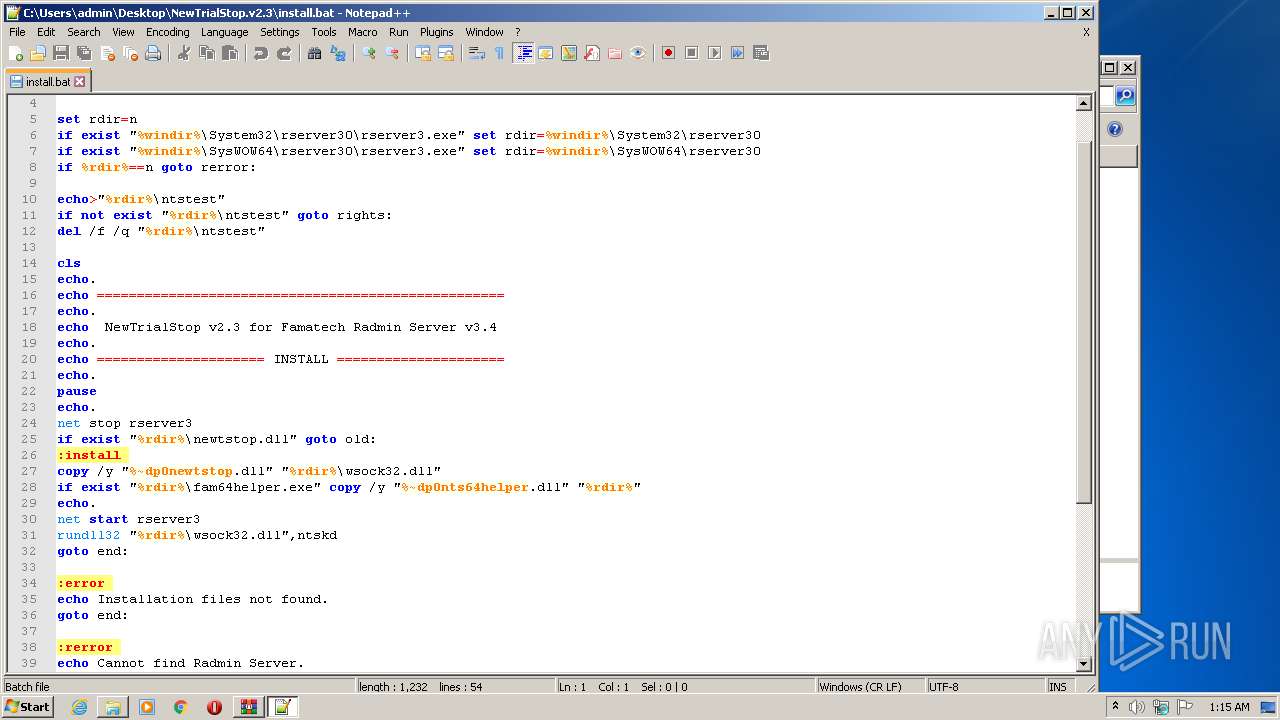Click the Redo toolbar icon
The image size is (1280, 720).
coord(284,53)
